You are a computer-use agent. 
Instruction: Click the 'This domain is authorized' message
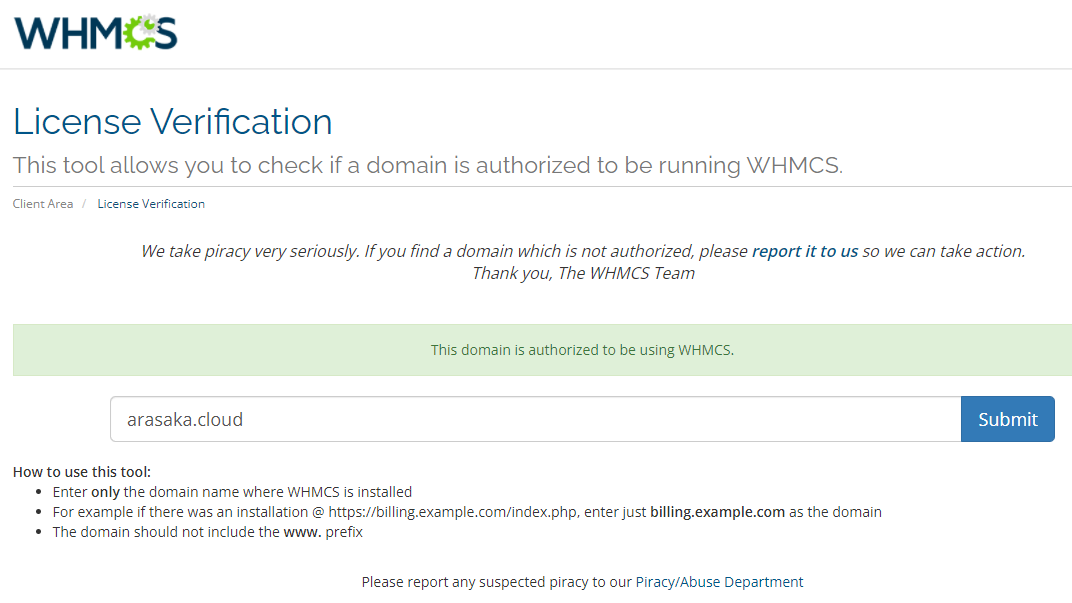(582, 350)
